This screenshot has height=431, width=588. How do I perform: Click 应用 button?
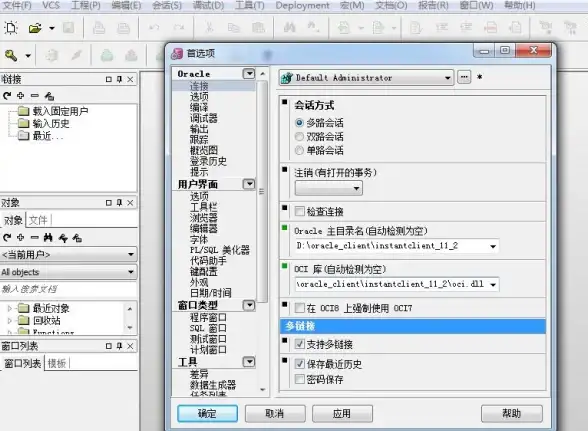pos(342,413)
